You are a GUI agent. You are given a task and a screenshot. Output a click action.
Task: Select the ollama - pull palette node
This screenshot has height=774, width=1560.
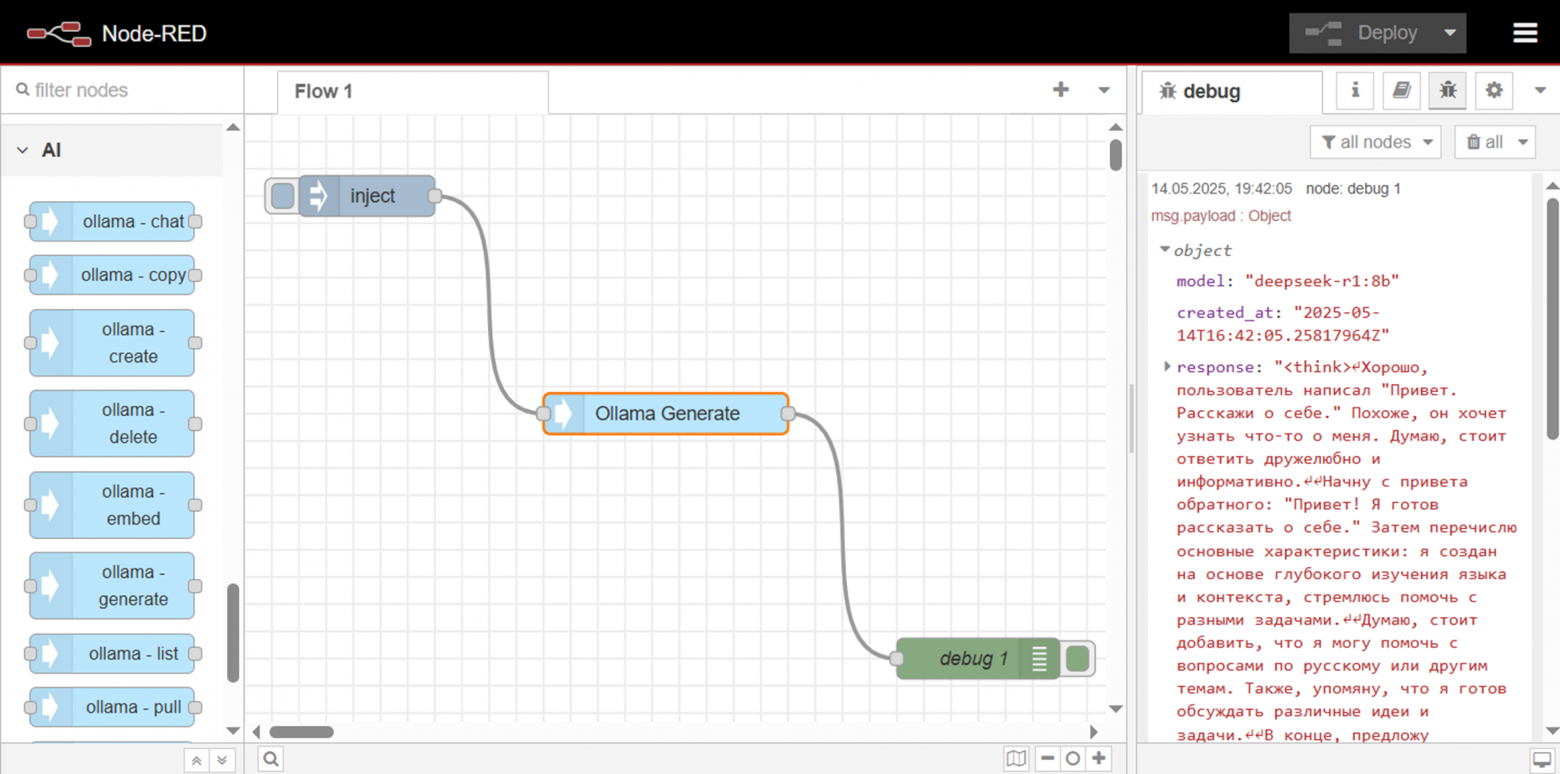(x=112, y=707)
